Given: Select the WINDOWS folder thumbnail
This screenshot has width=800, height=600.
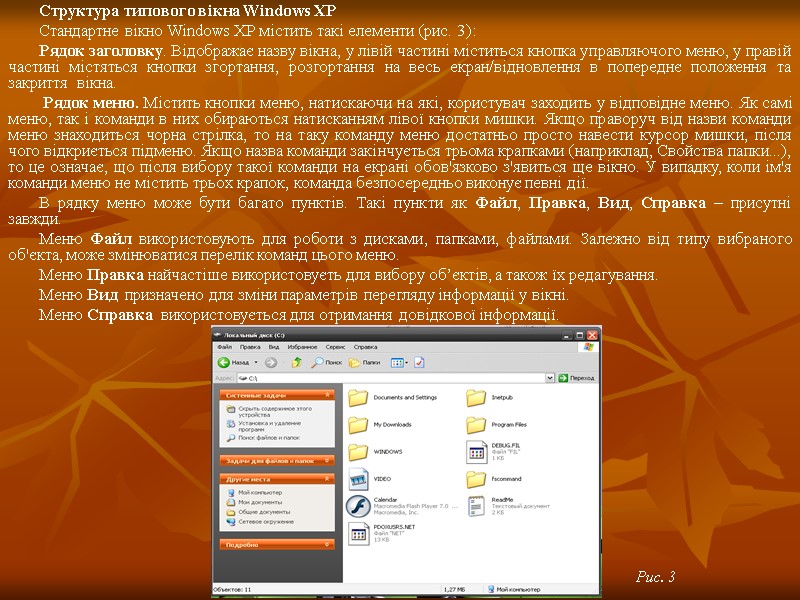Looking at the screenshot, I should coord(359,451).
